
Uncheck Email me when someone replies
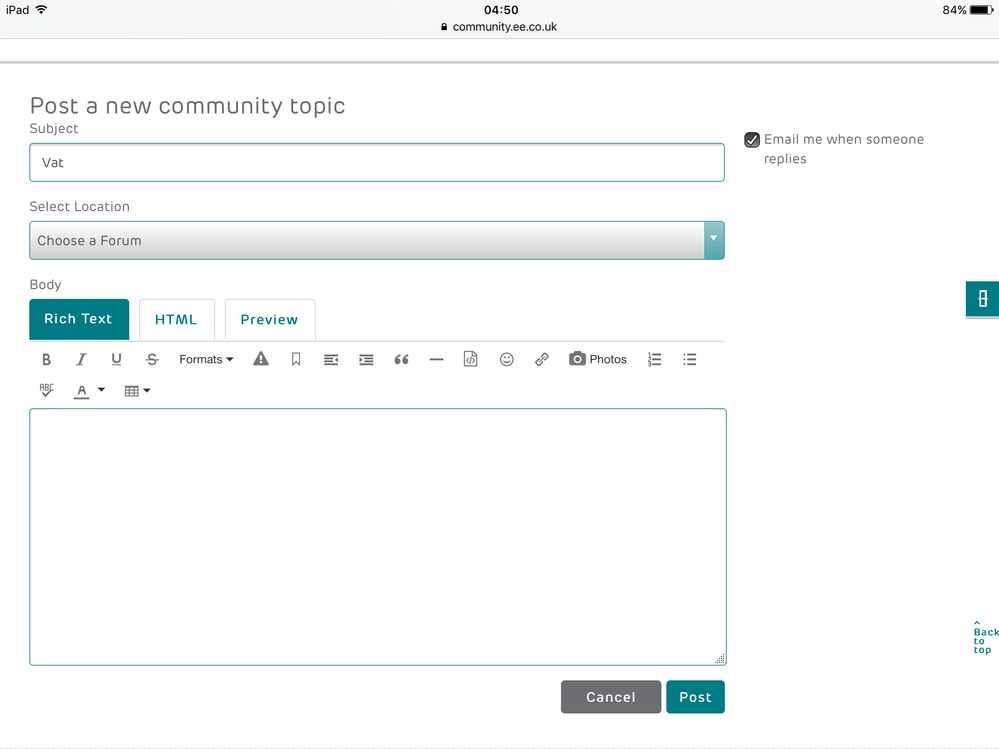pos(752,140)
